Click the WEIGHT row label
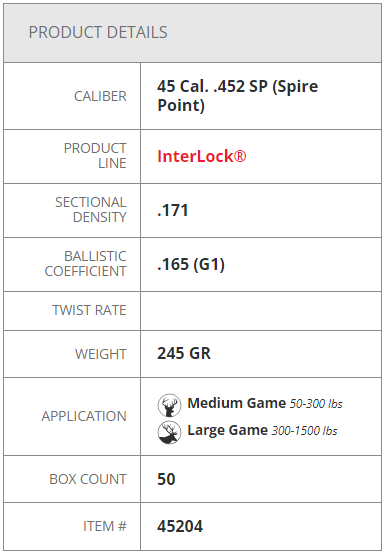Image resolution: width=385 pixels, height=554 pixels. pos(101,354)
